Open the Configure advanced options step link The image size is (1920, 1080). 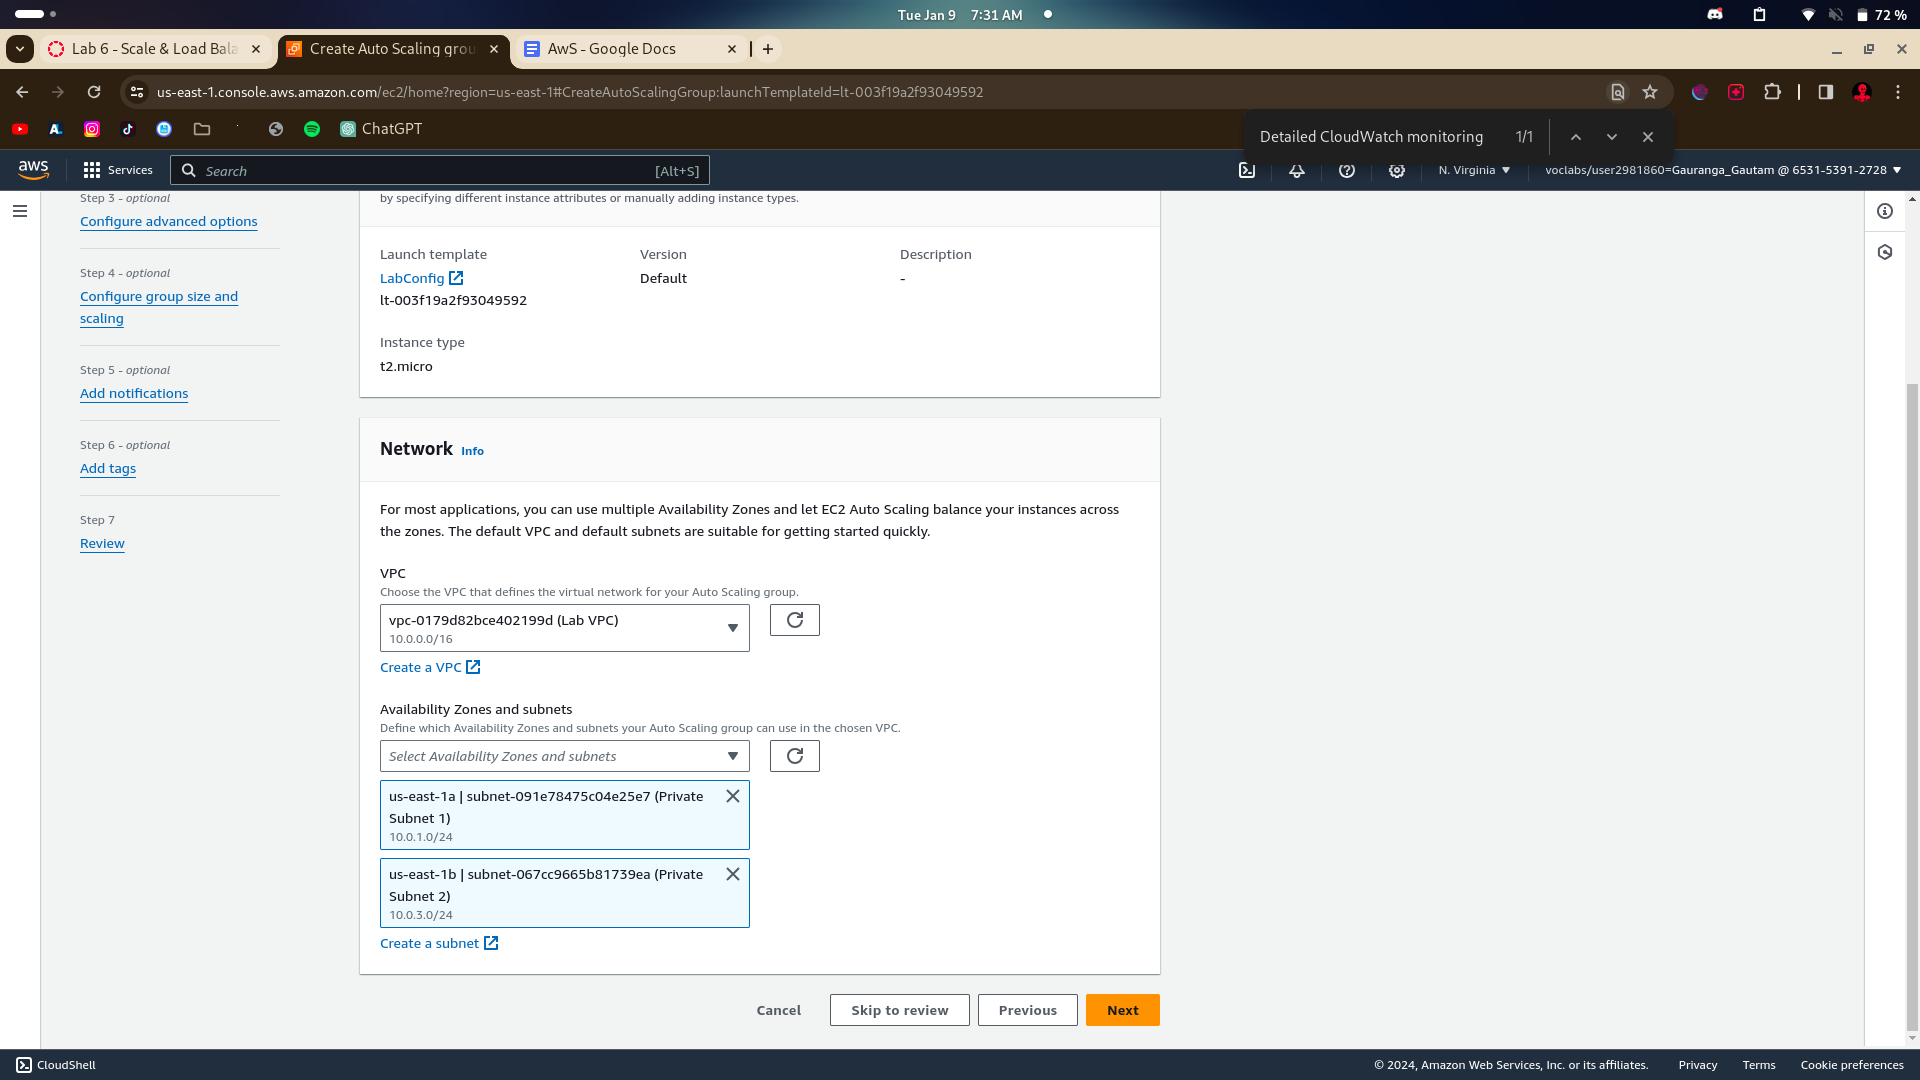click(168, 222)
